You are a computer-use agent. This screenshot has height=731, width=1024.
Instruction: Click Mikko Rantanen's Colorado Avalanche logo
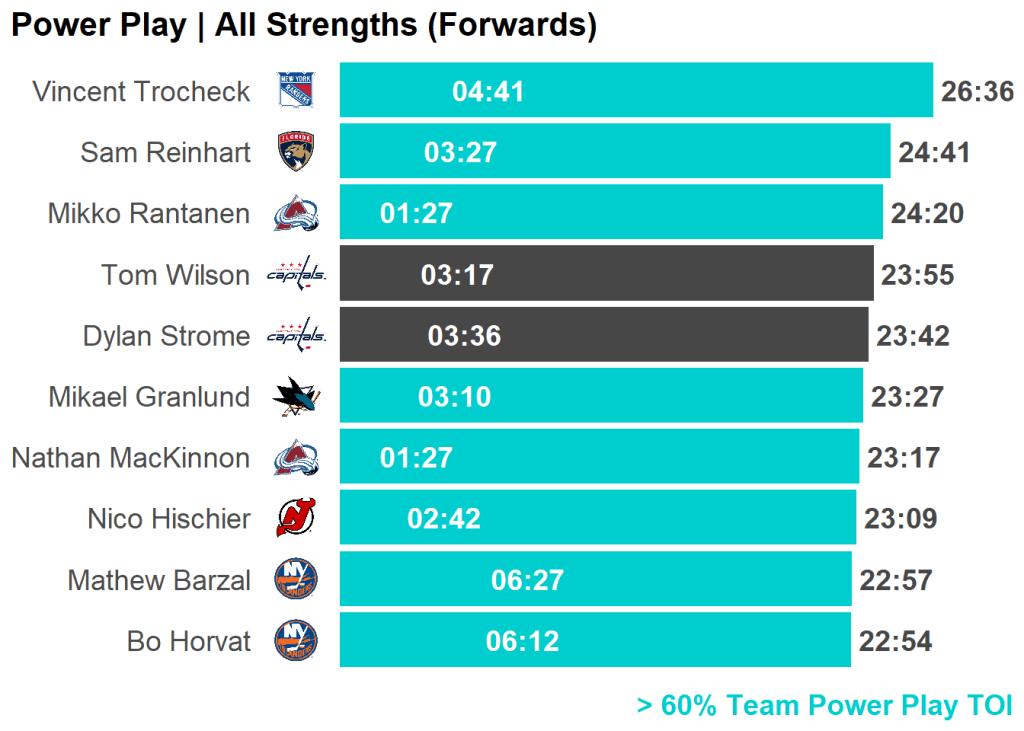pyautogui.click(x=296, y=213)
